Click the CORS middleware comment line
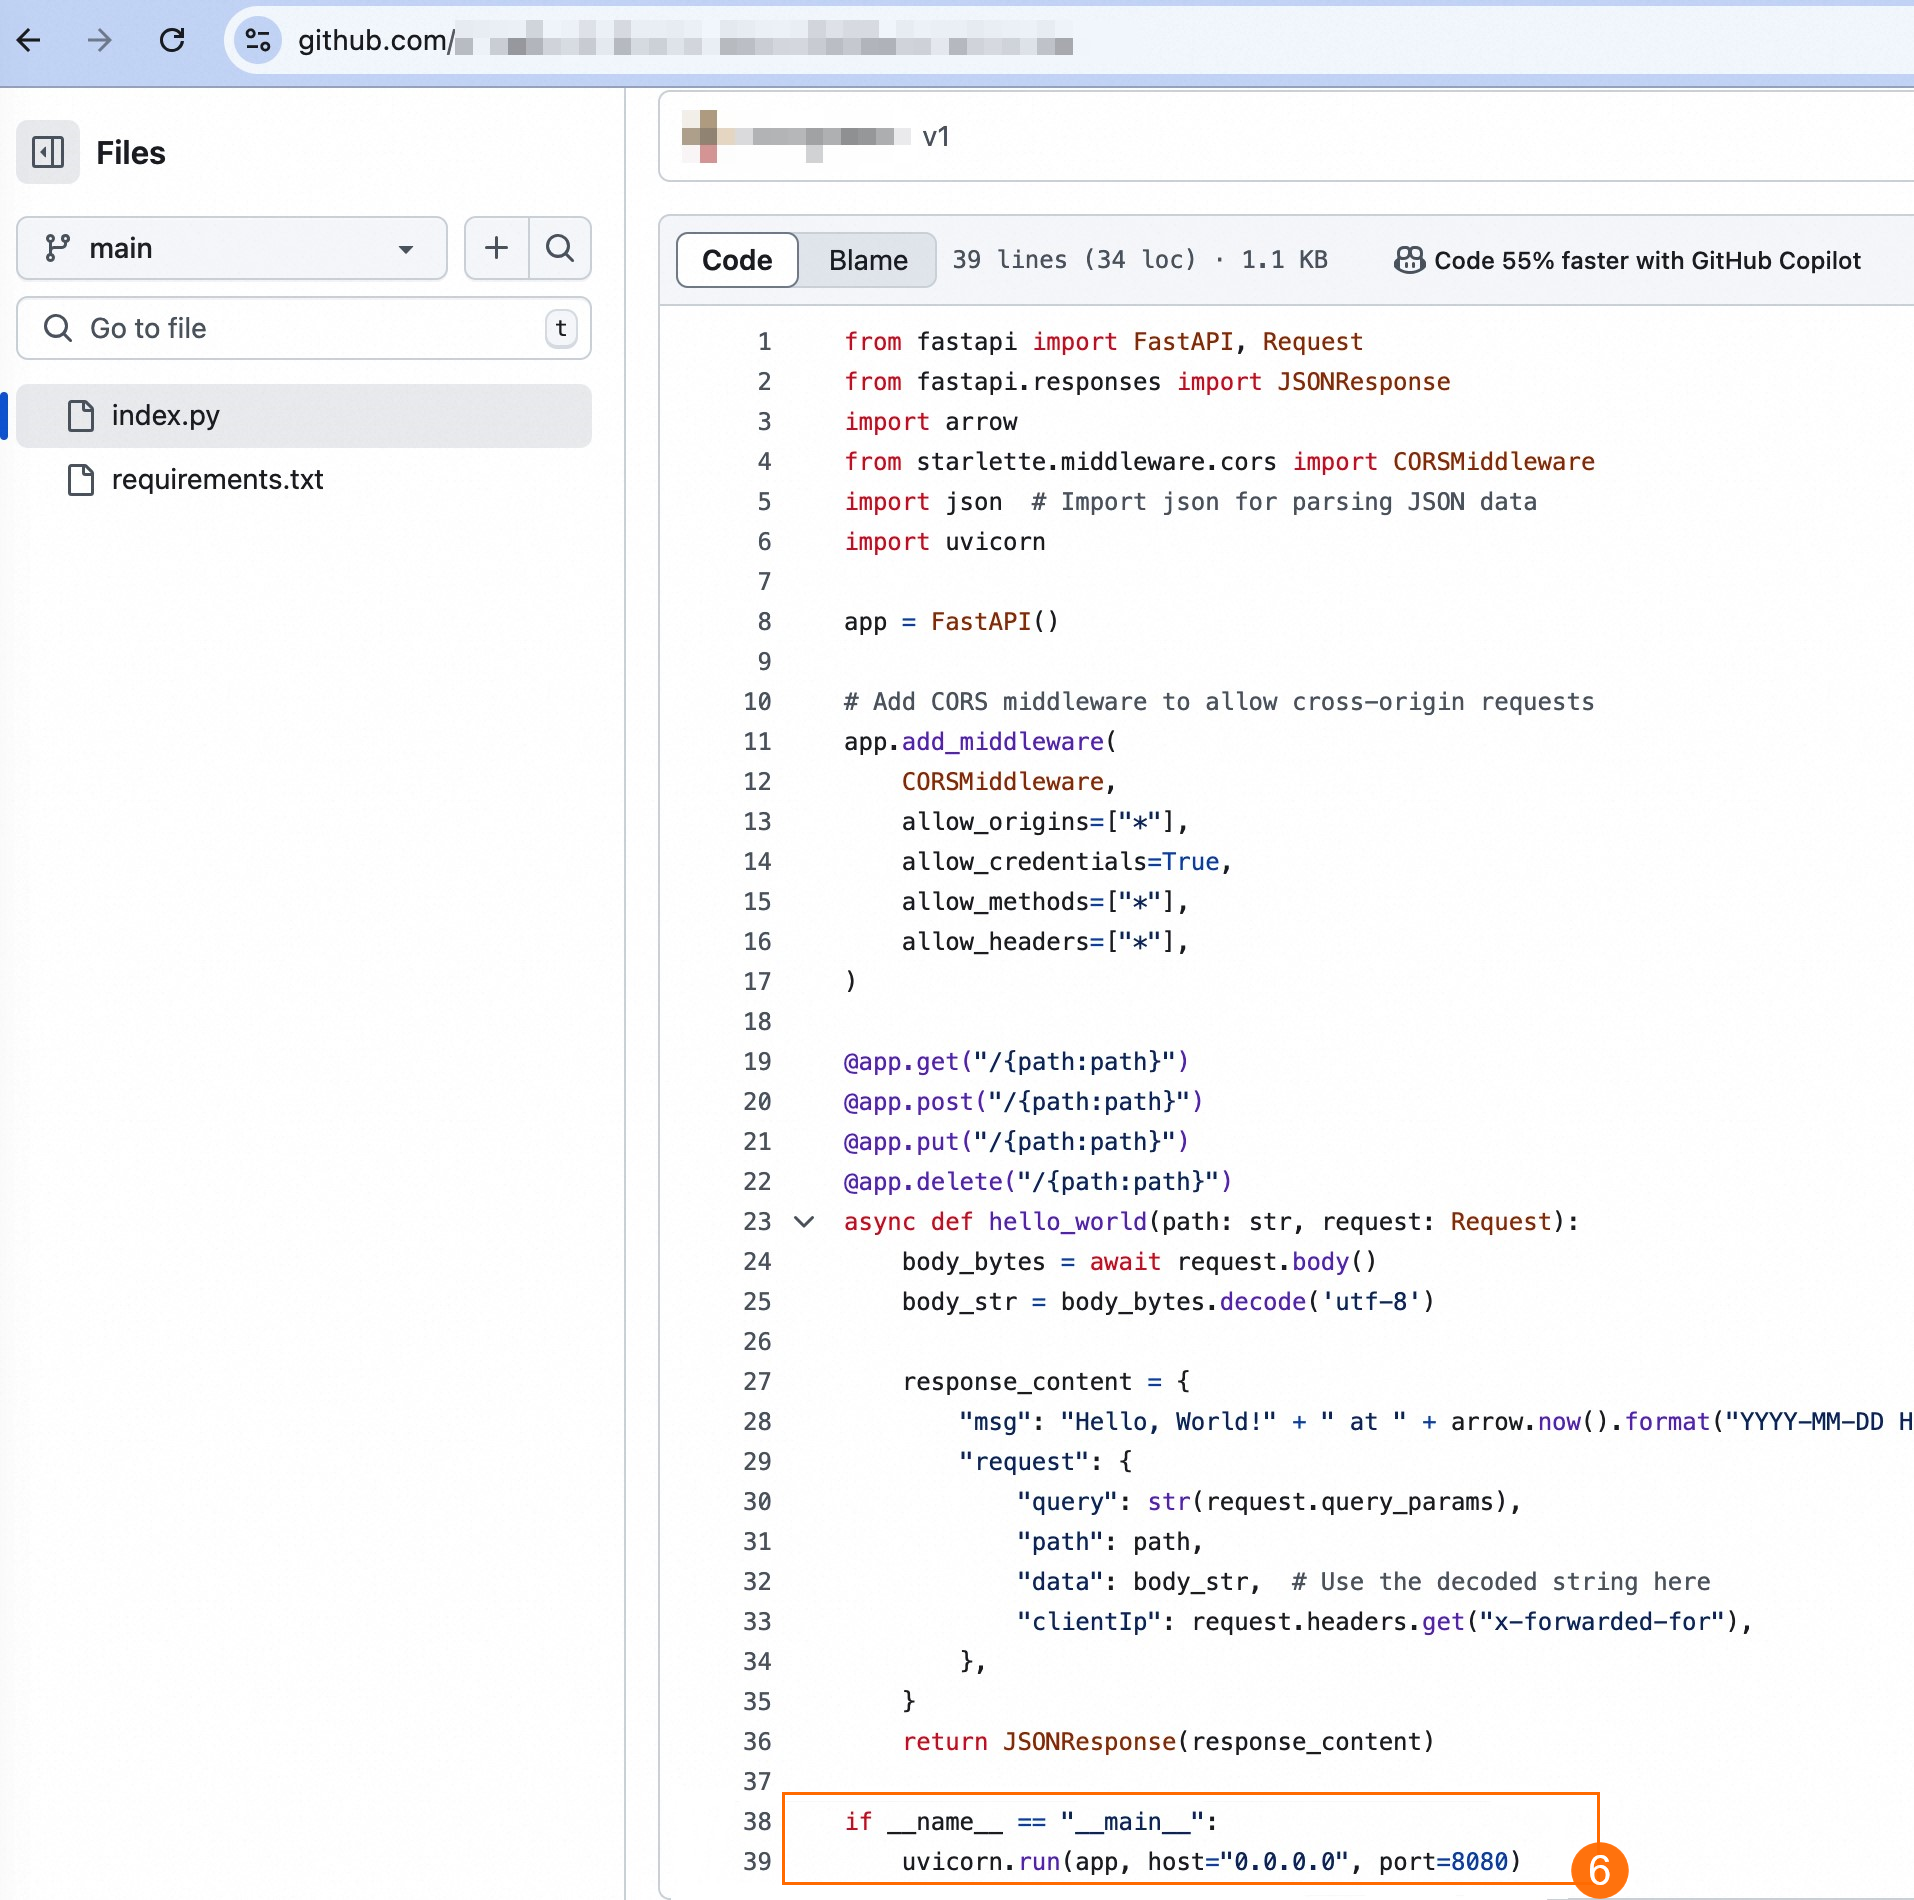1914x1900 pixels. click(1219, 701)
